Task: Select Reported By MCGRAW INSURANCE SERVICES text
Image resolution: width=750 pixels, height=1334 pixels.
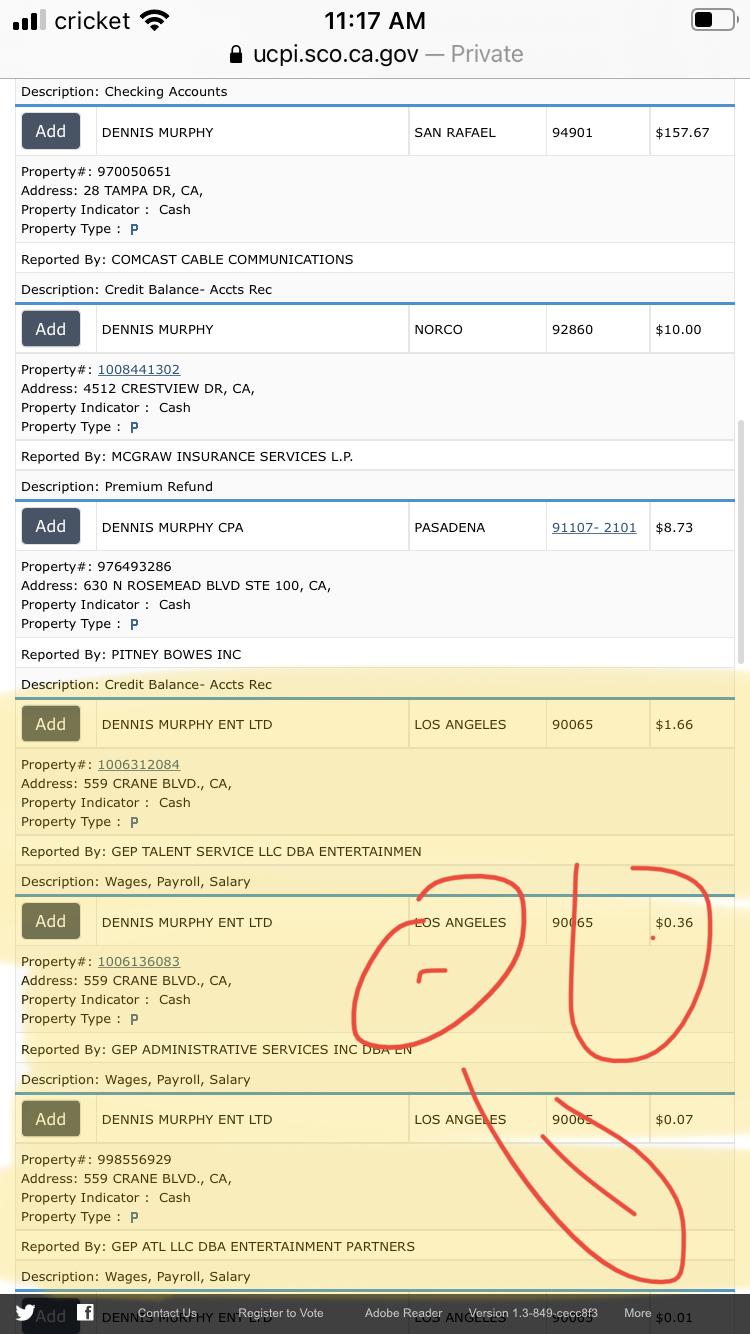Action: 187,456
